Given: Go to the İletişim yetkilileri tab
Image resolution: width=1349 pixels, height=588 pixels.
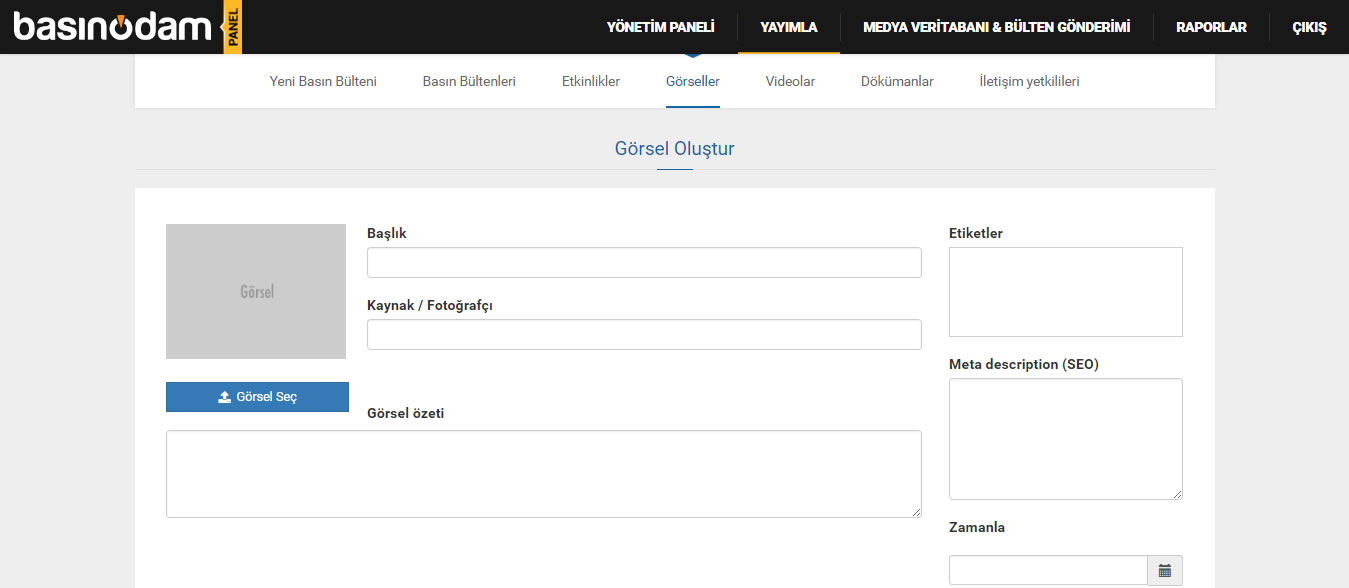Looking at the screenshot, I should click(1029, 81).
